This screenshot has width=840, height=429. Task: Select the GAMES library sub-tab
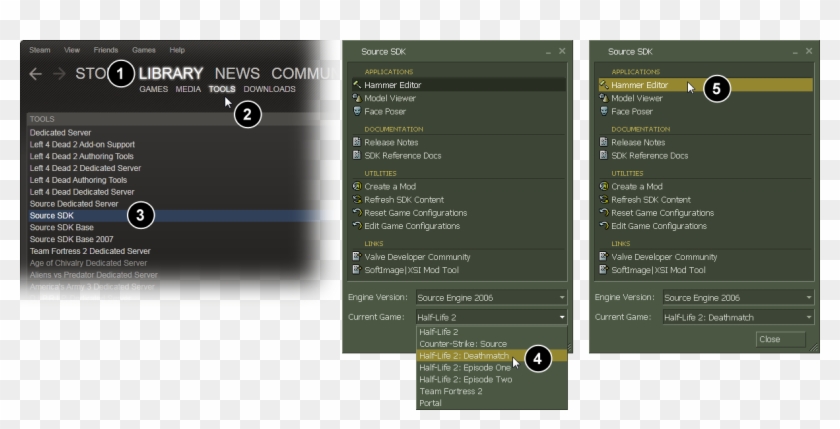pyautogui.click(x=154, y=89)
